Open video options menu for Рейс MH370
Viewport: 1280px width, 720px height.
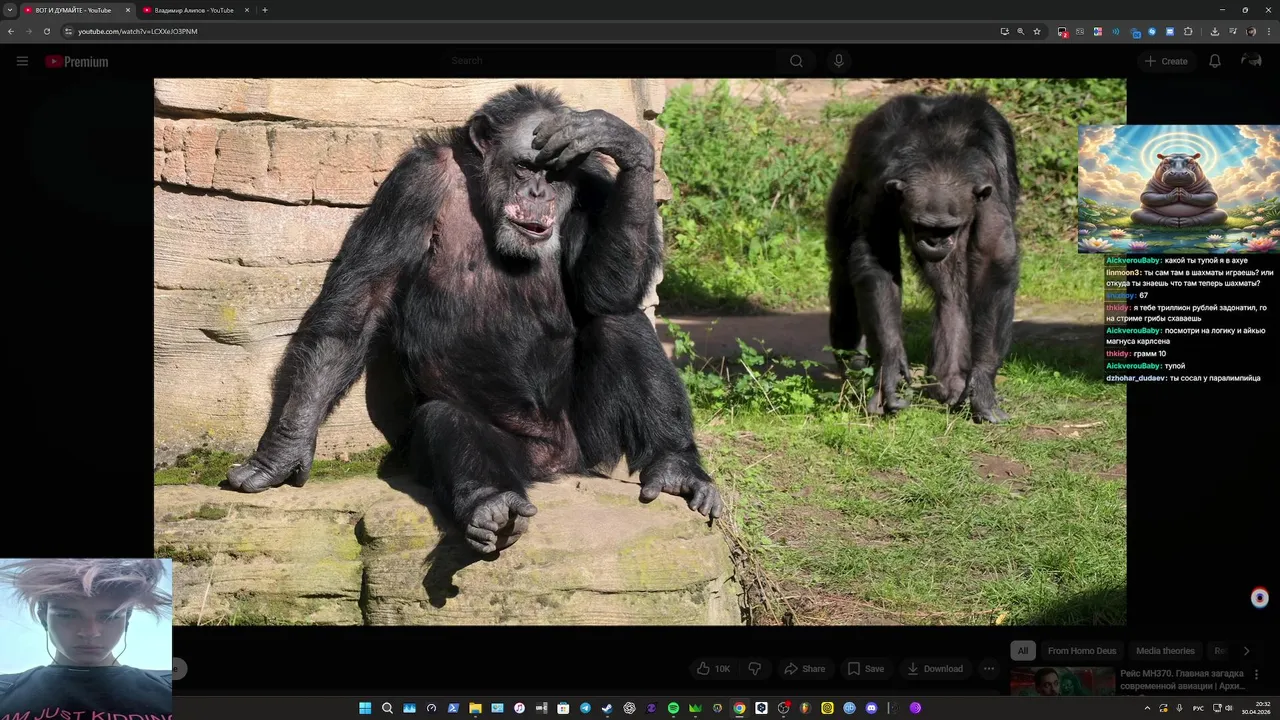[x=1256, y=675]
